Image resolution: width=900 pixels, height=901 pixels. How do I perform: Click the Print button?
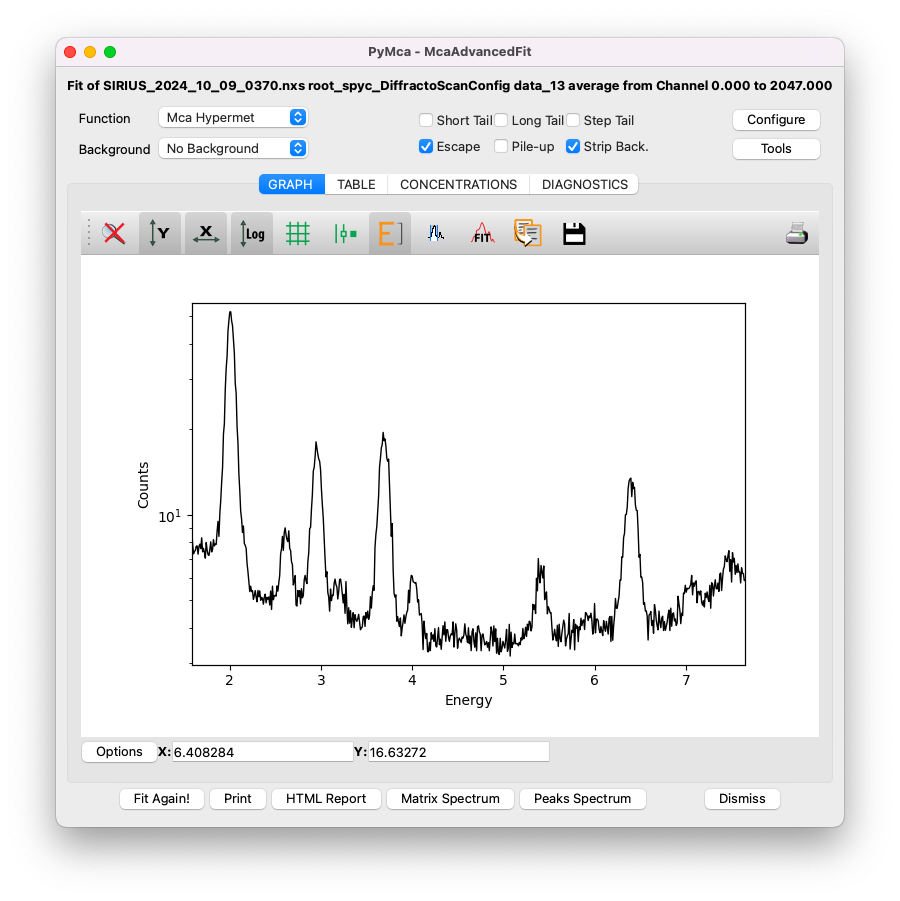(x=238, y=799)
